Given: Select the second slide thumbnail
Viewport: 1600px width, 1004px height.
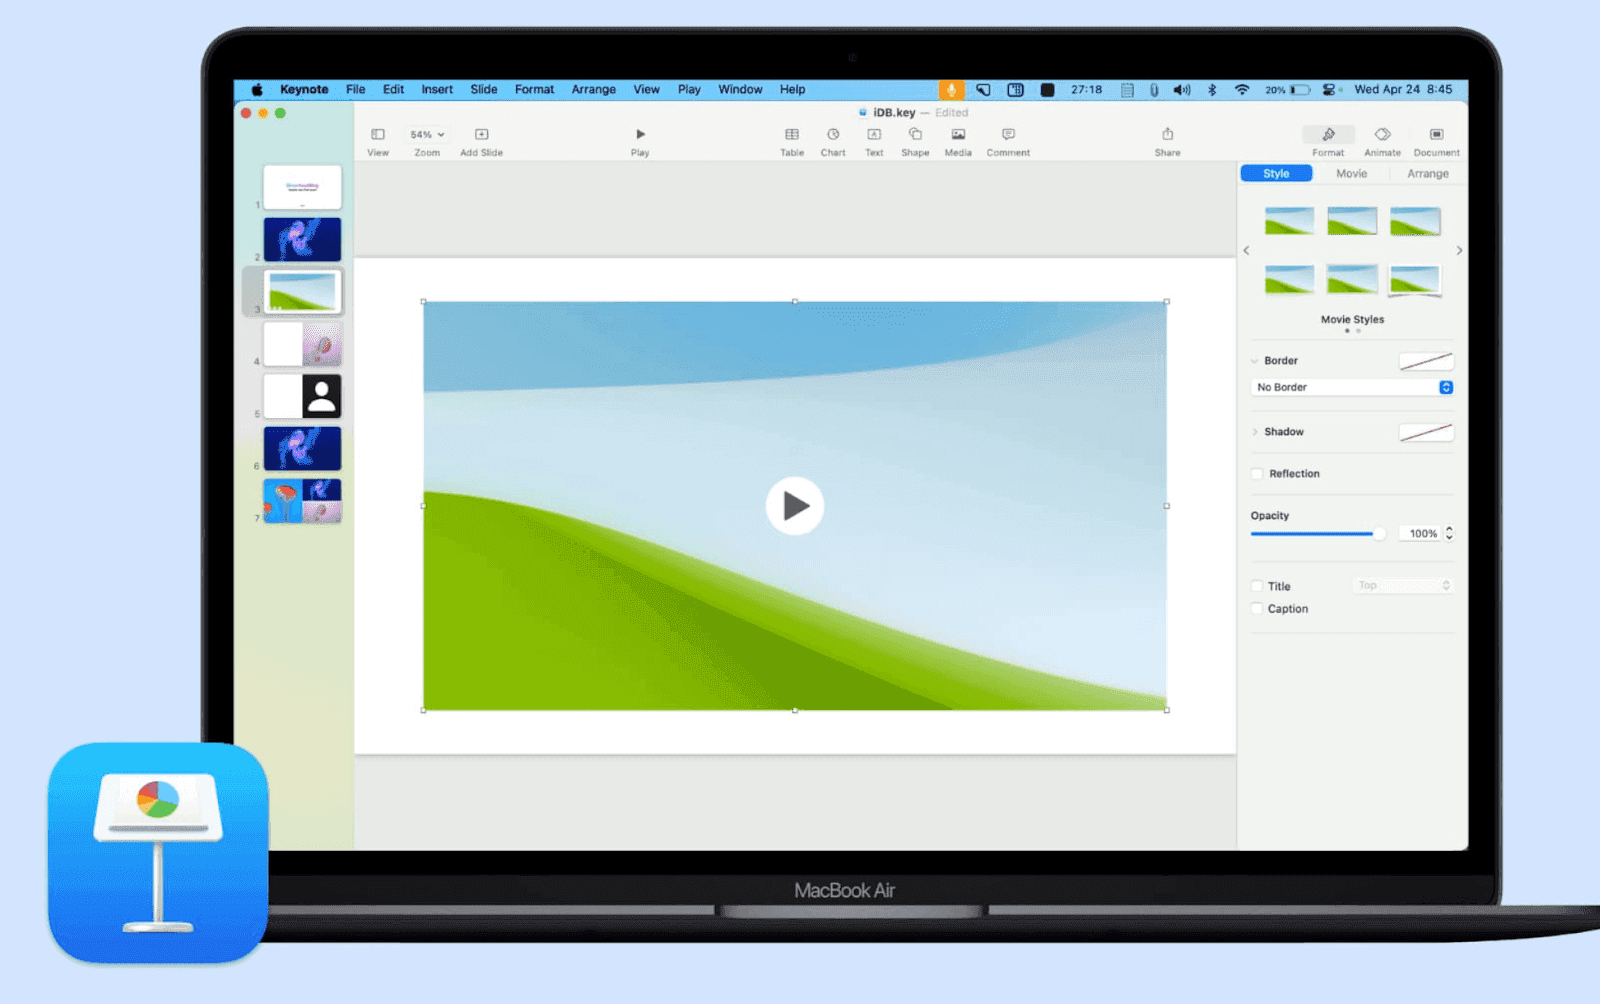Looking at the screenshot, I should (x=302, y=238).
